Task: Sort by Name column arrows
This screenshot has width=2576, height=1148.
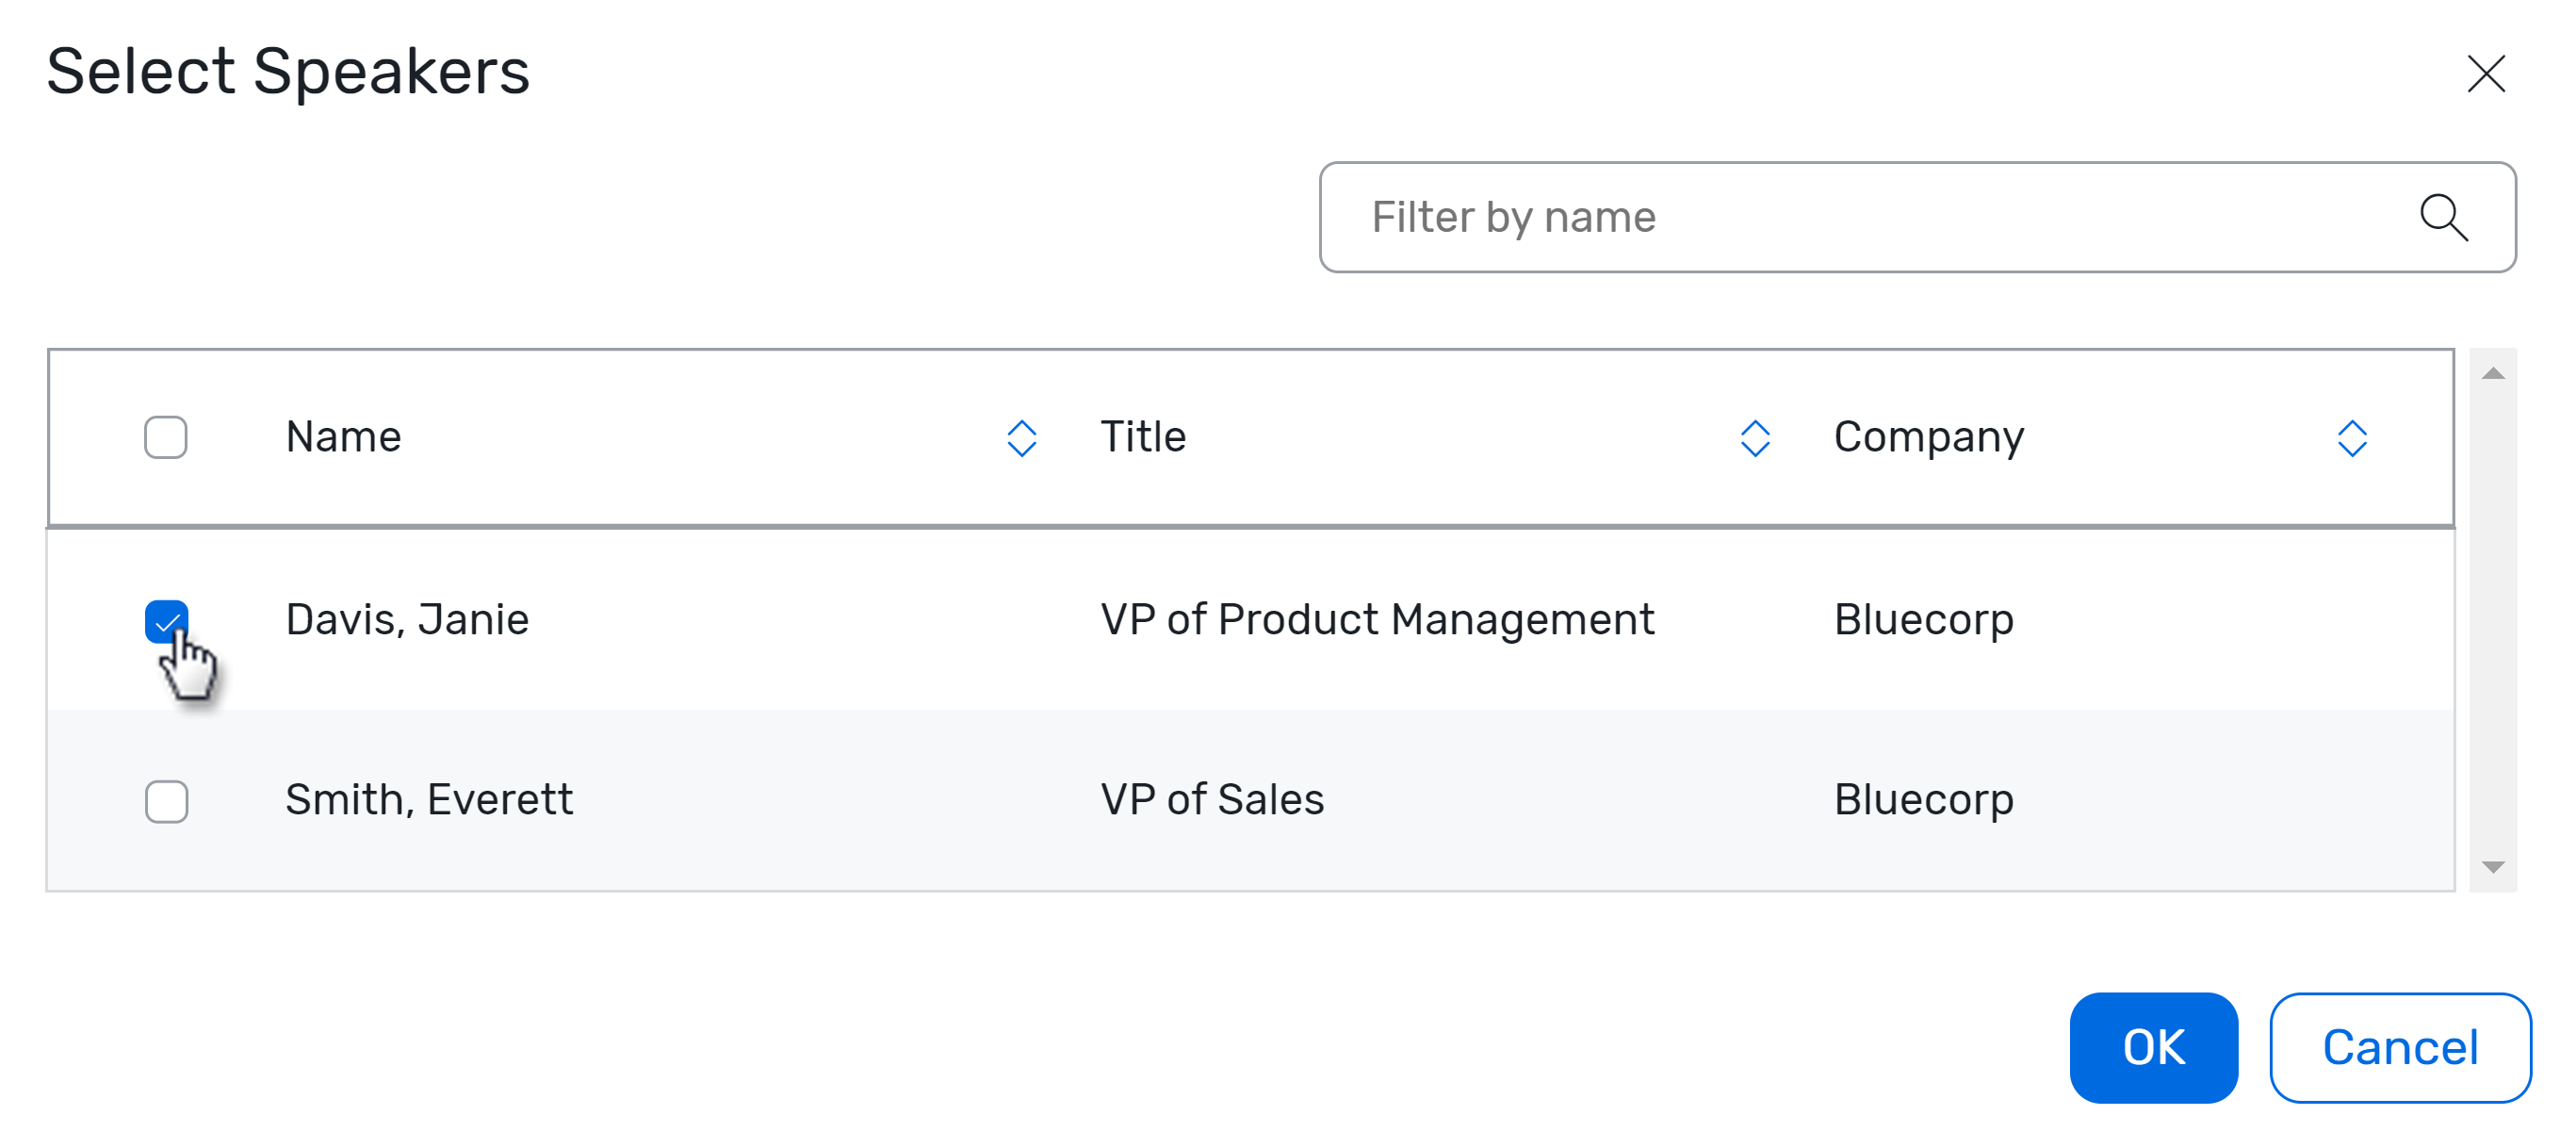Action: (x=1021, y=438)
